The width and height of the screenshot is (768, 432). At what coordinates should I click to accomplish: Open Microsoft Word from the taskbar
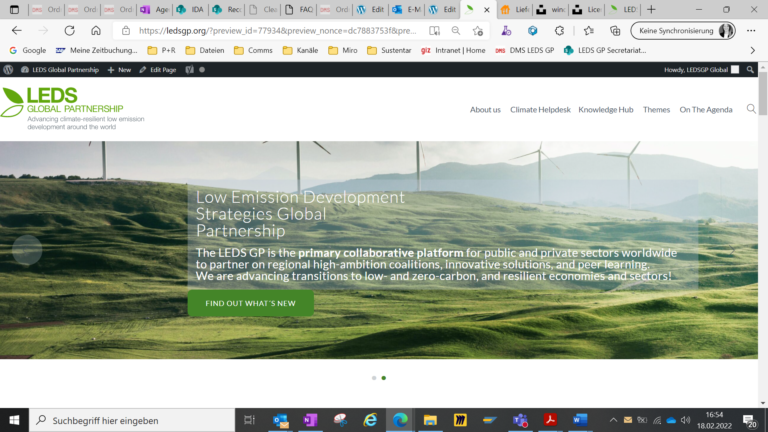[x=580, y=420]
